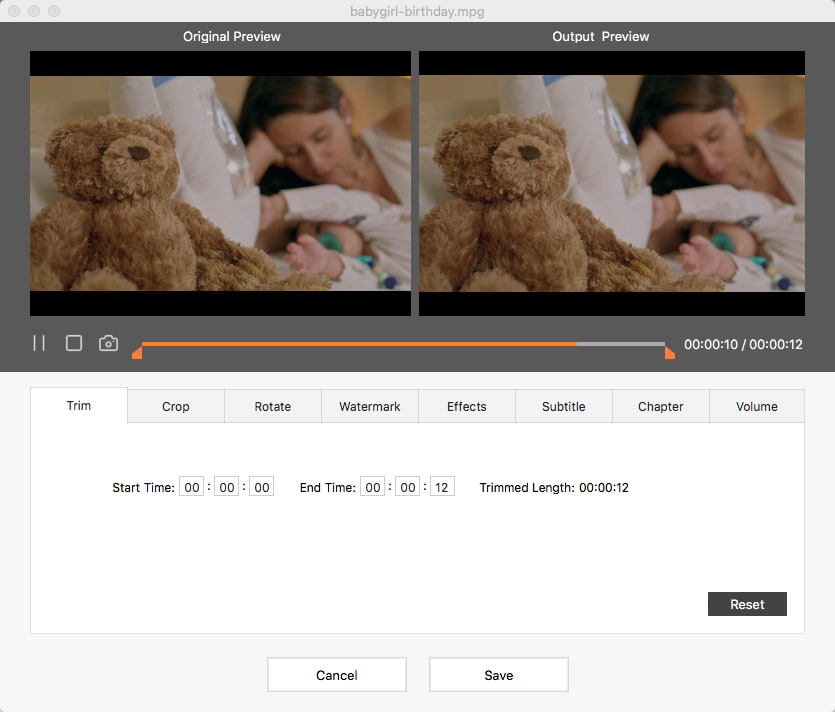
Task: Switch to the Chapter tab
Action: point(661,407)
